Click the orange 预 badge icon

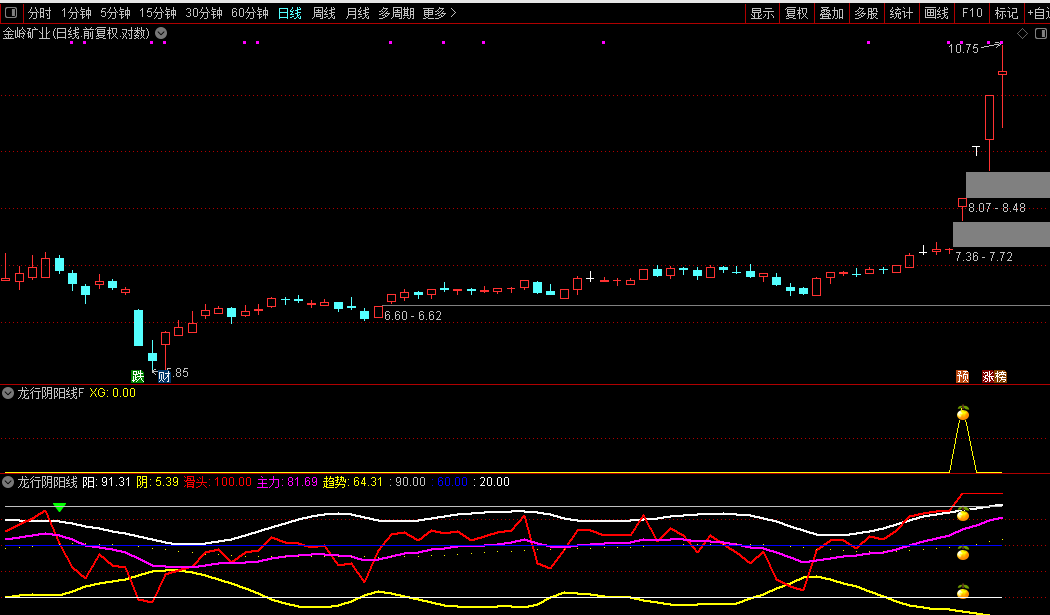pos(962,377)
